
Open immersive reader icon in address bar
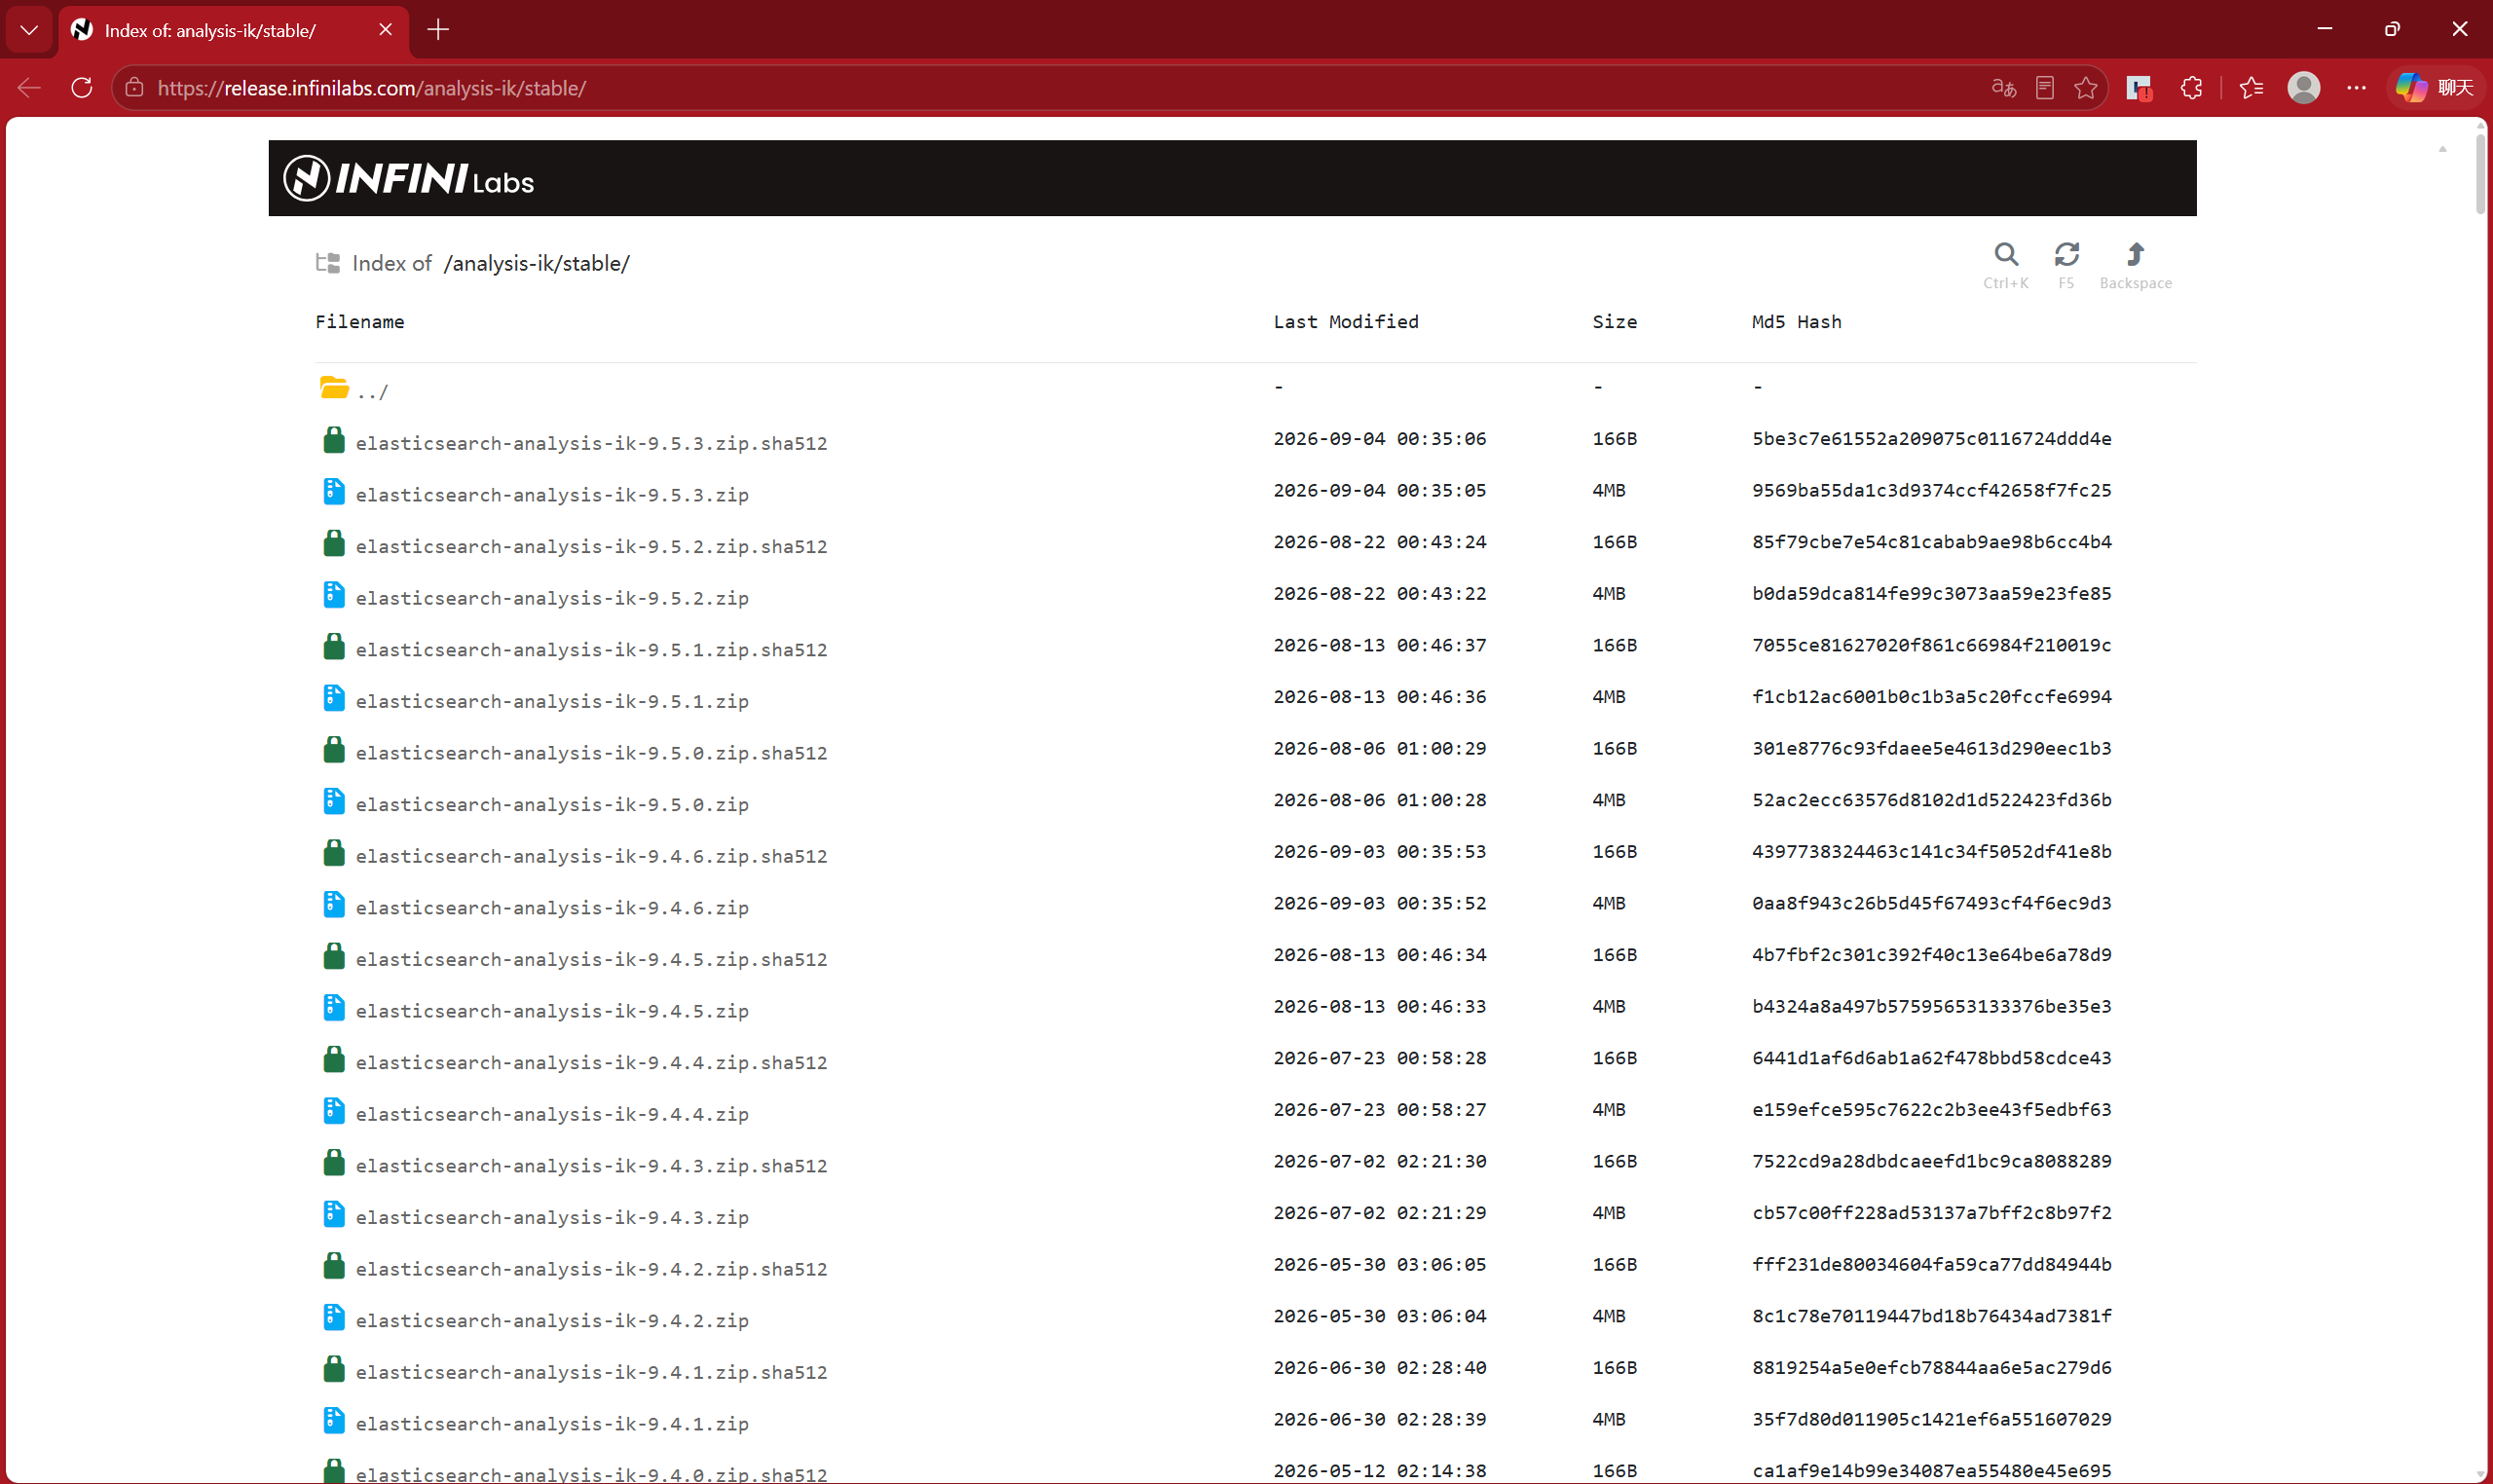2045,88
